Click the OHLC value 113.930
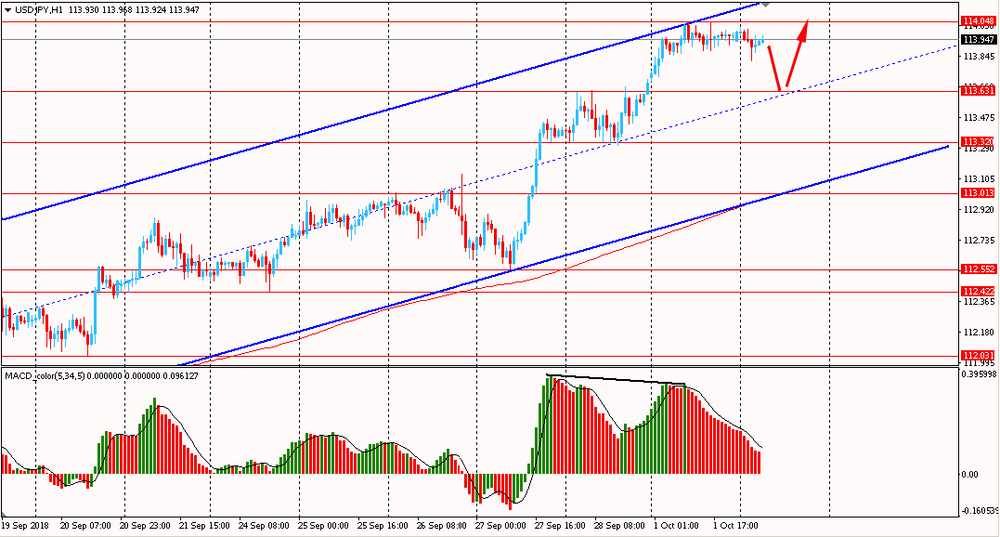The image size is (1000, 537). (83, 10)
